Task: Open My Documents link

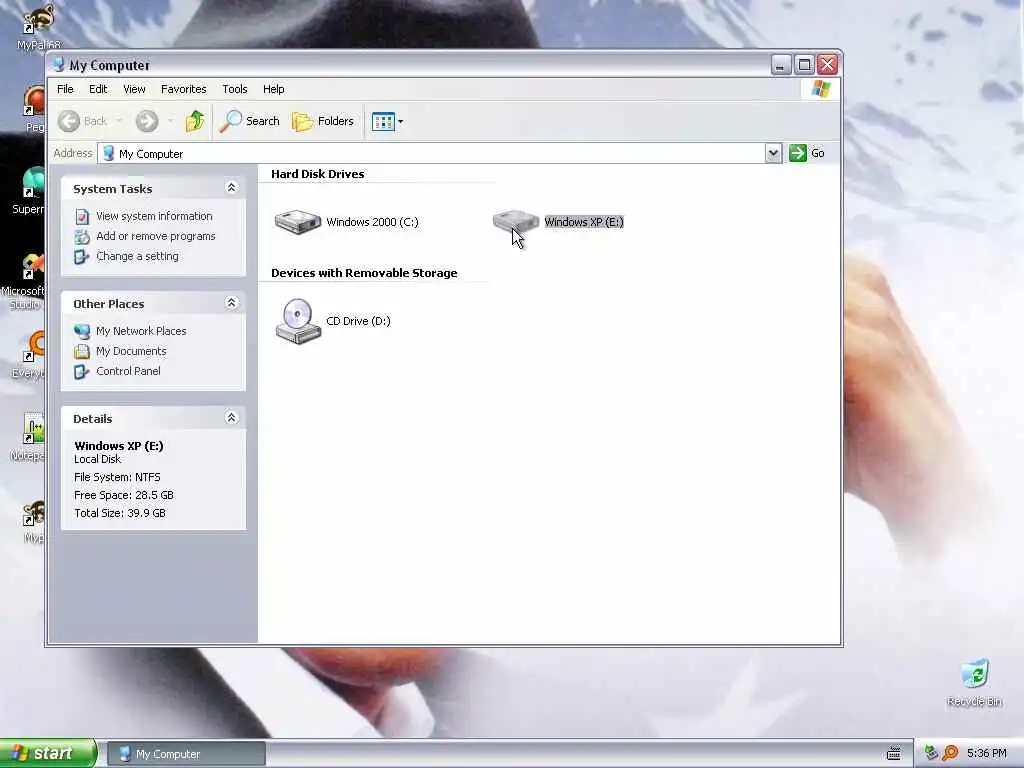Action: point(131,351)
